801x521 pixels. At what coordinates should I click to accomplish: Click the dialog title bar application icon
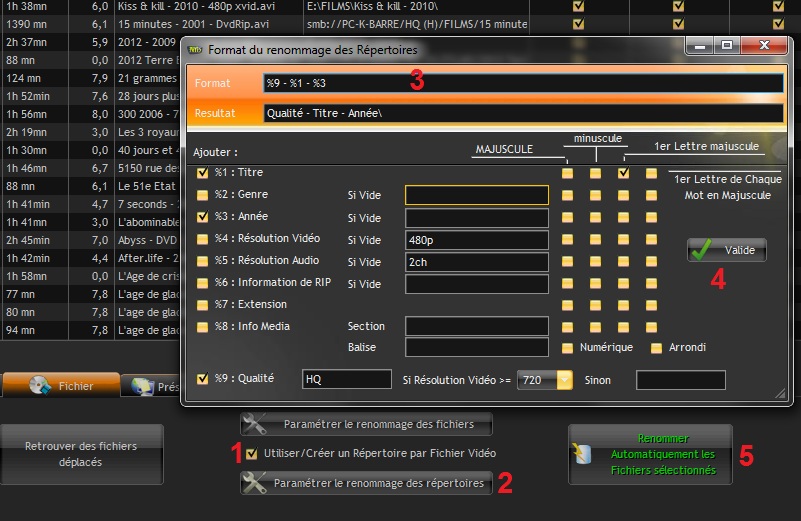(x=194, y=48)
